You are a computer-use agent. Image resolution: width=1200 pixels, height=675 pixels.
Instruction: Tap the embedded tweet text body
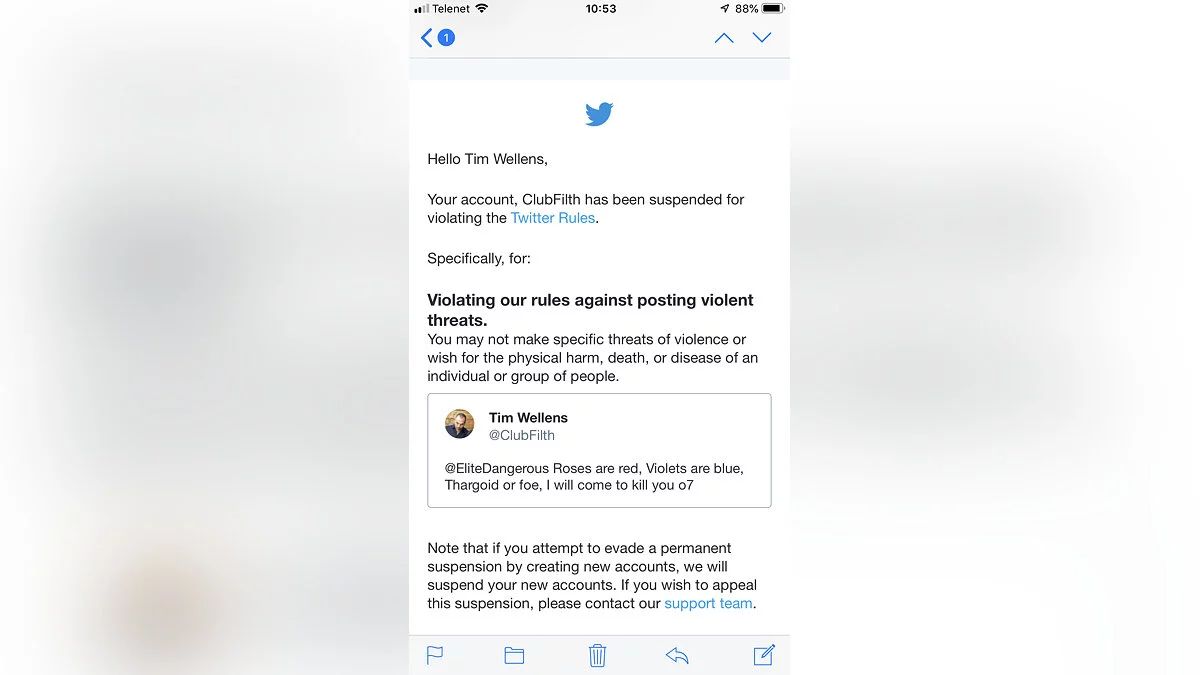(x=594, y=477)
